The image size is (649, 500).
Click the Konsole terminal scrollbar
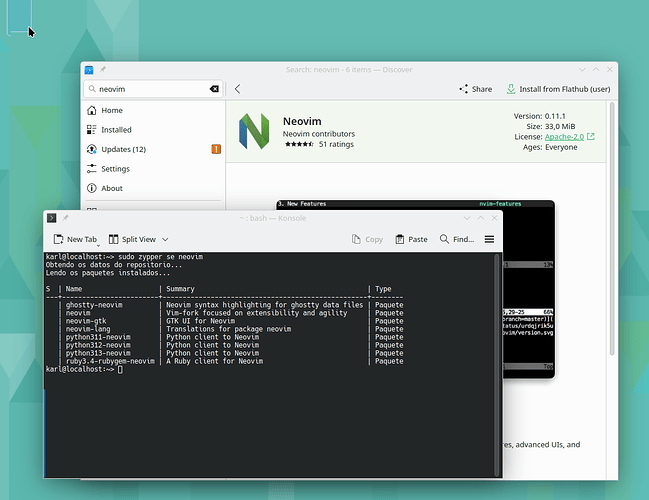pyautogui.click(x=497, y=364)
